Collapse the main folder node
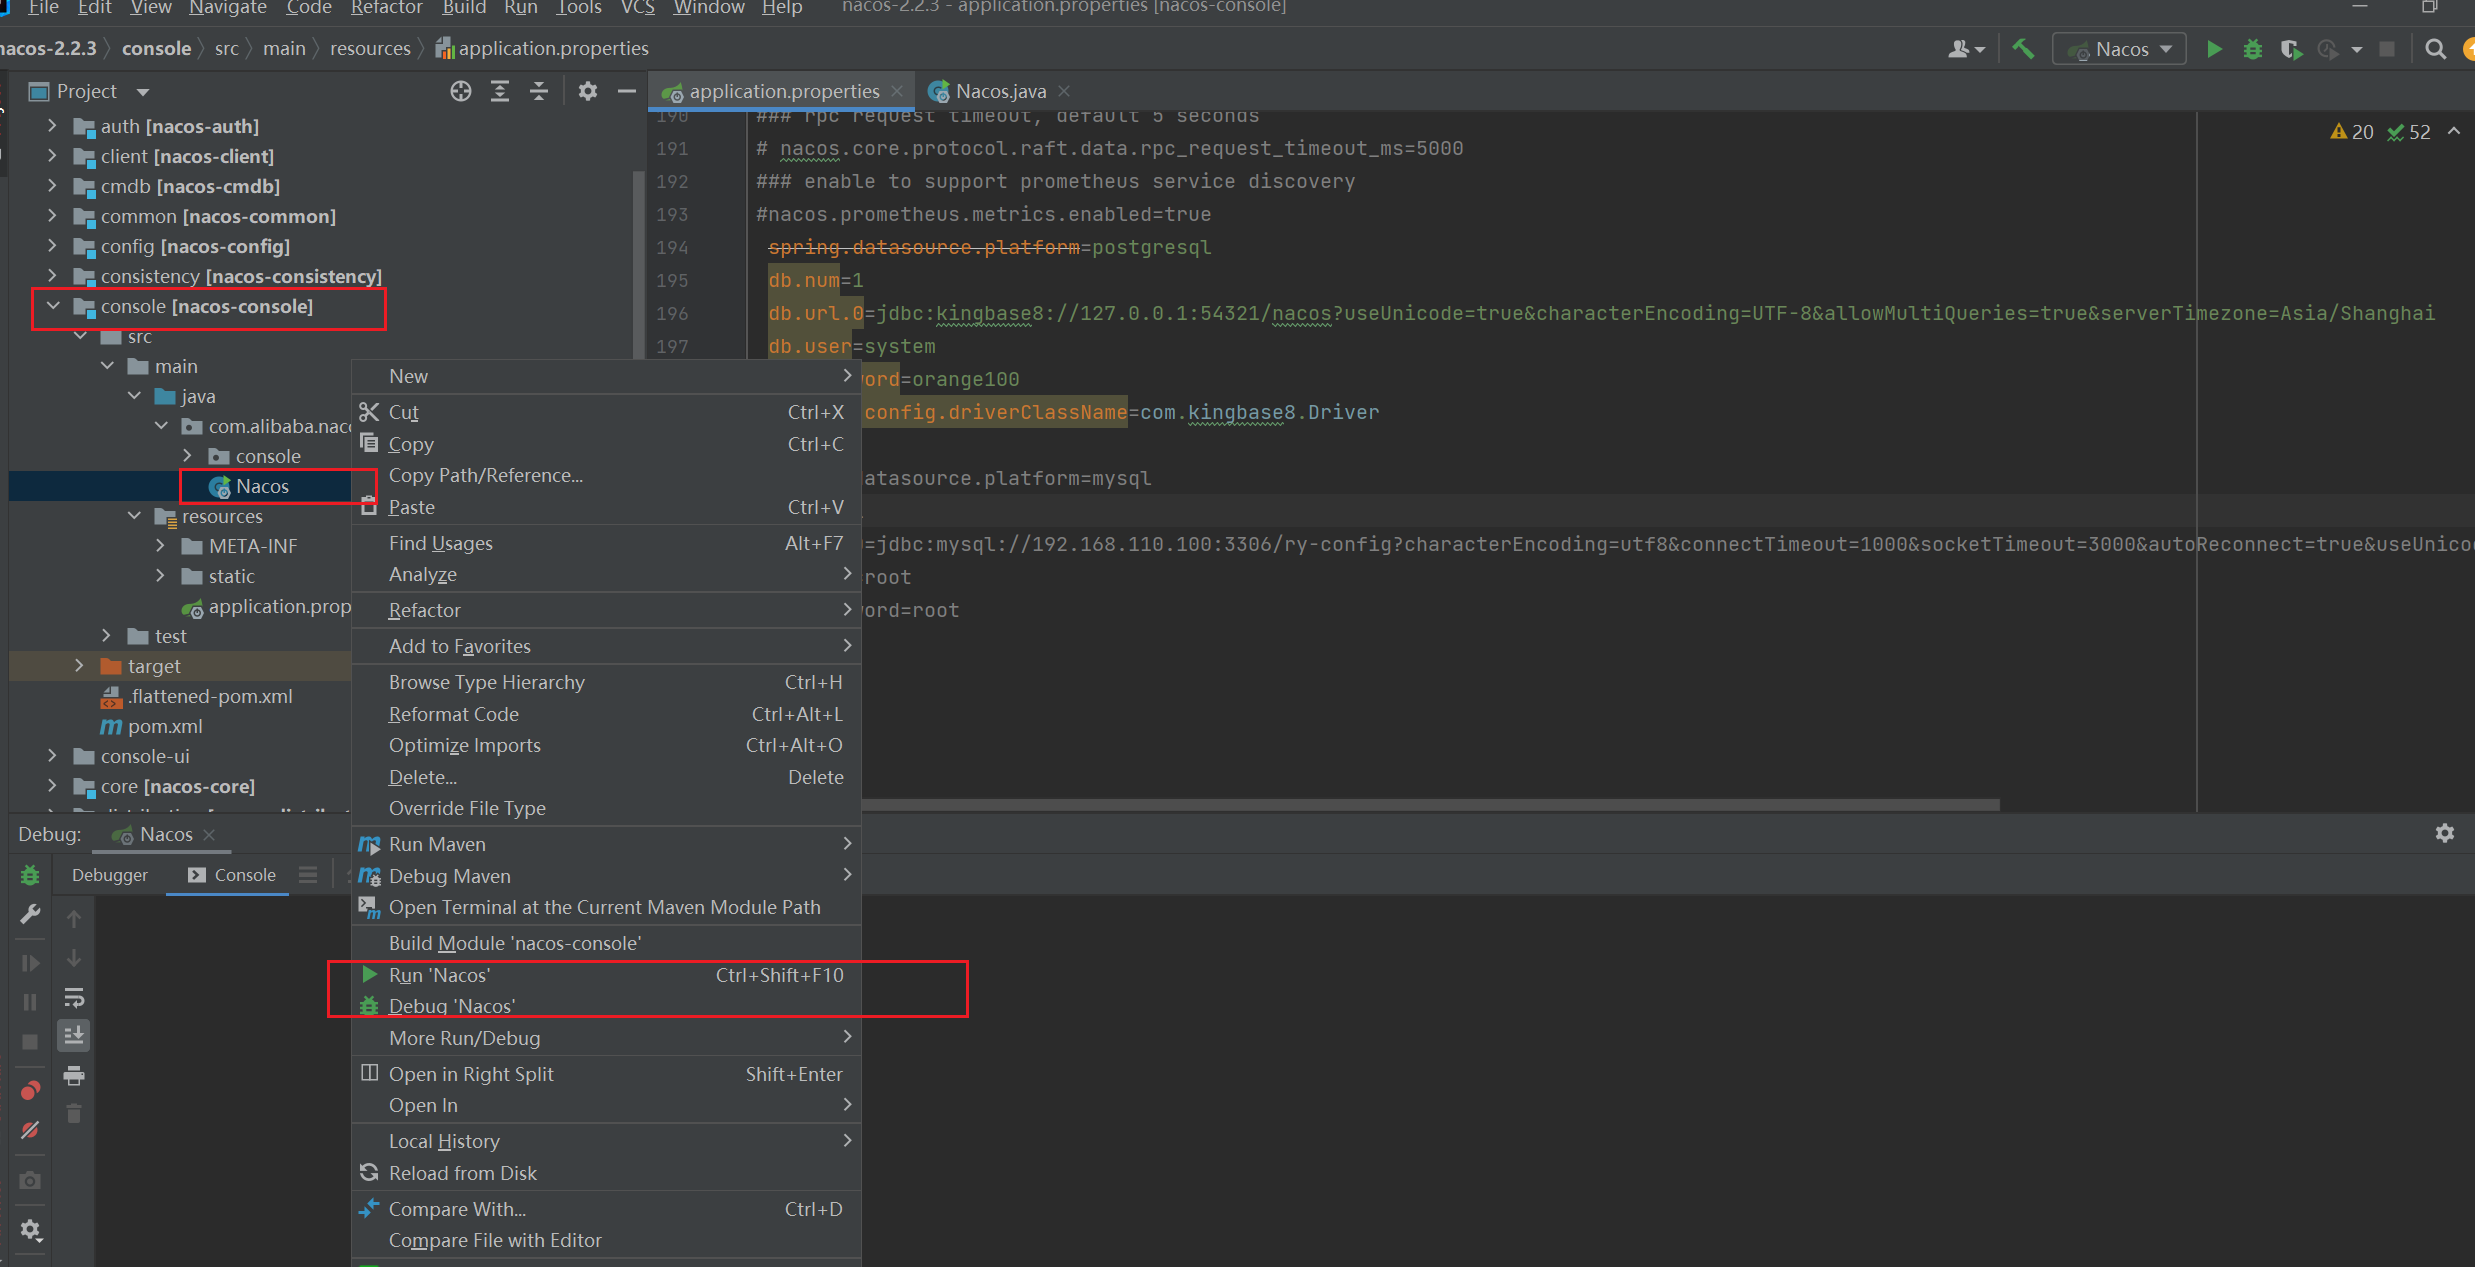The width and height of the screenshot is (2475, 1267). point(107,366)
